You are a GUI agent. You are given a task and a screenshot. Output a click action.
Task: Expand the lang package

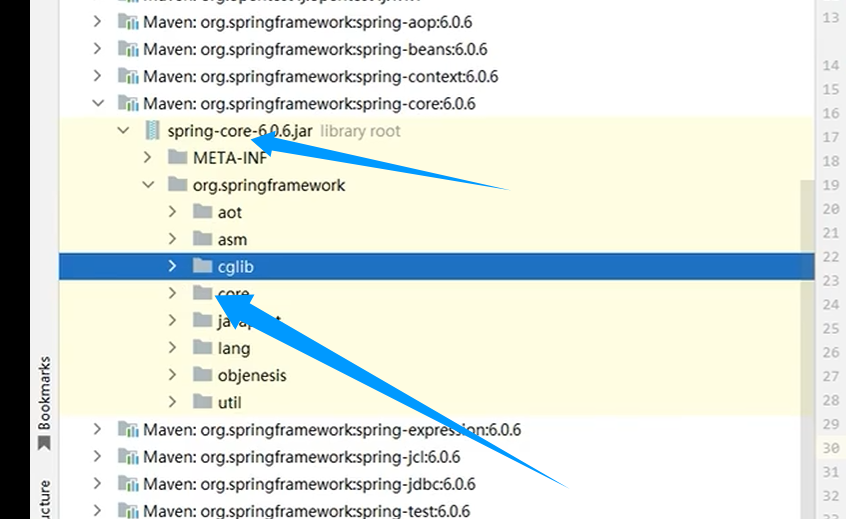point(173,347)
